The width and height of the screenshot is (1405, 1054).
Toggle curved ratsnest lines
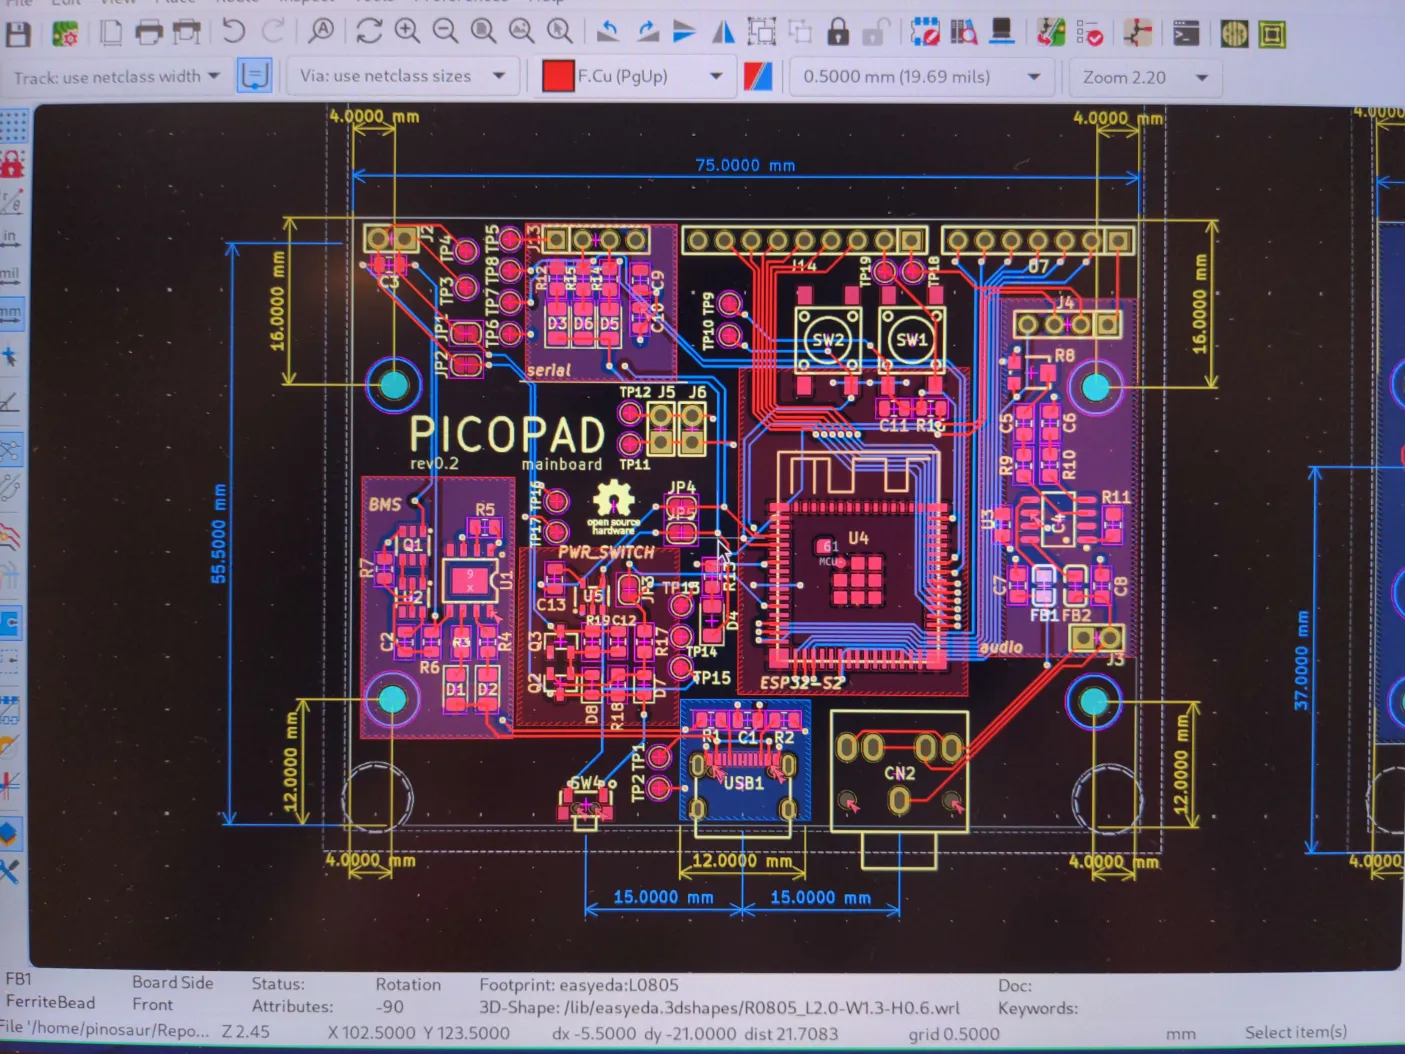(x=10, y=488)
